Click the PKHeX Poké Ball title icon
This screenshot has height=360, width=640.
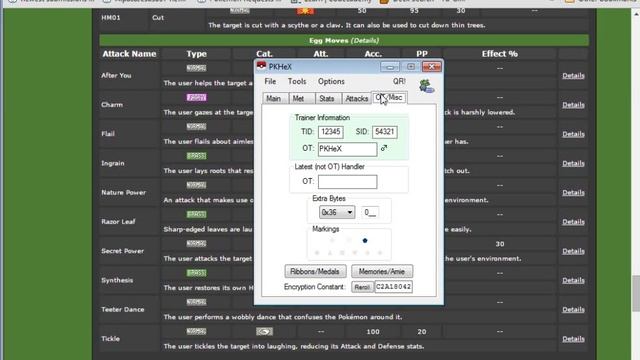tap(261, 66)
